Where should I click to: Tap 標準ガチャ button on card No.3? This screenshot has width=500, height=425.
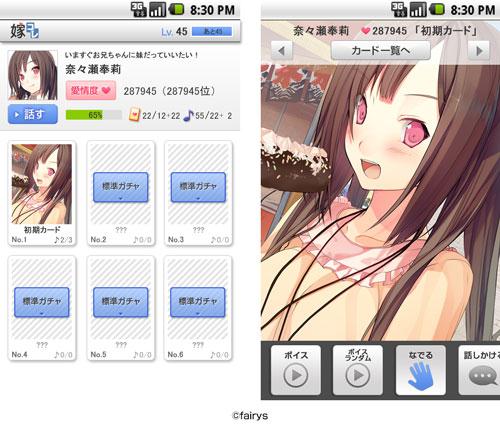198,187
